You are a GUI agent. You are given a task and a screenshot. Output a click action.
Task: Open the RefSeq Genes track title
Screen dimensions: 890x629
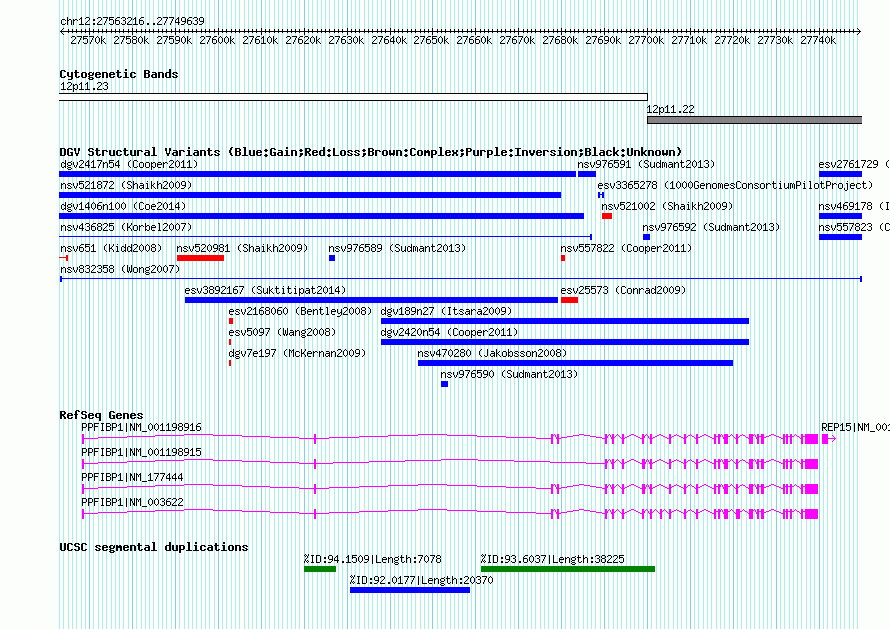click(x=101, y=415)
